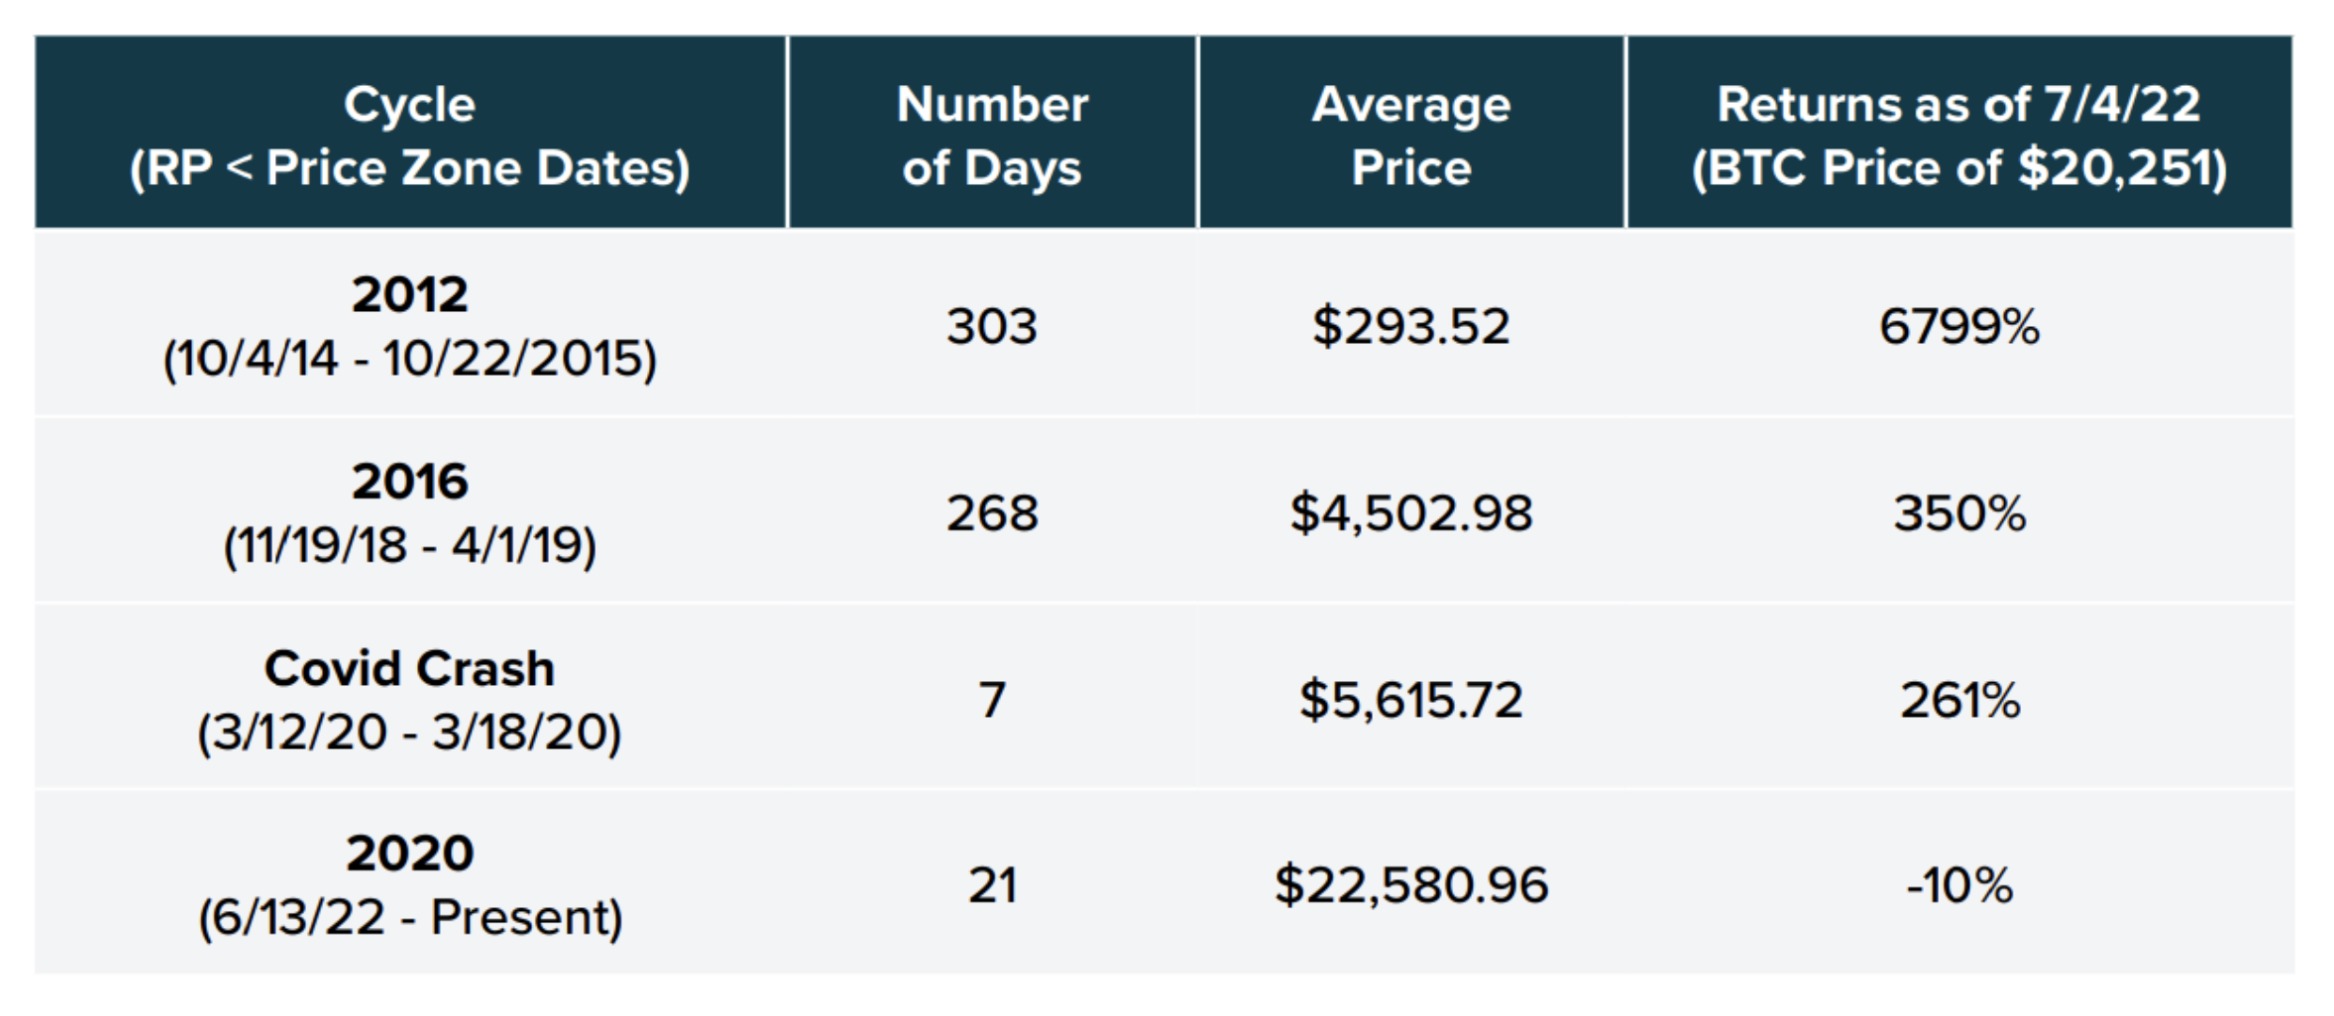2334x1016 pixels.
Task: Select the 6799% returns cell
Action: click(1959, 326)
